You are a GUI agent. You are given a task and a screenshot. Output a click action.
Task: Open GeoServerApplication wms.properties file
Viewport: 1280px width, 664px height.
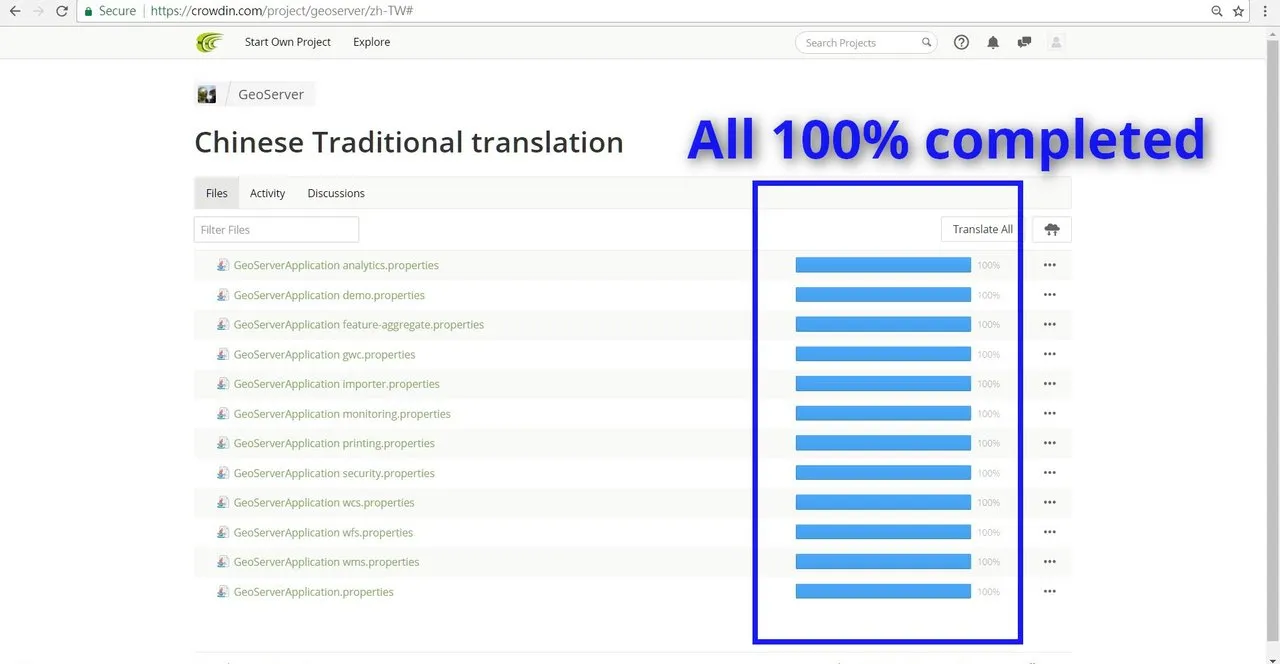pos(326,562)
